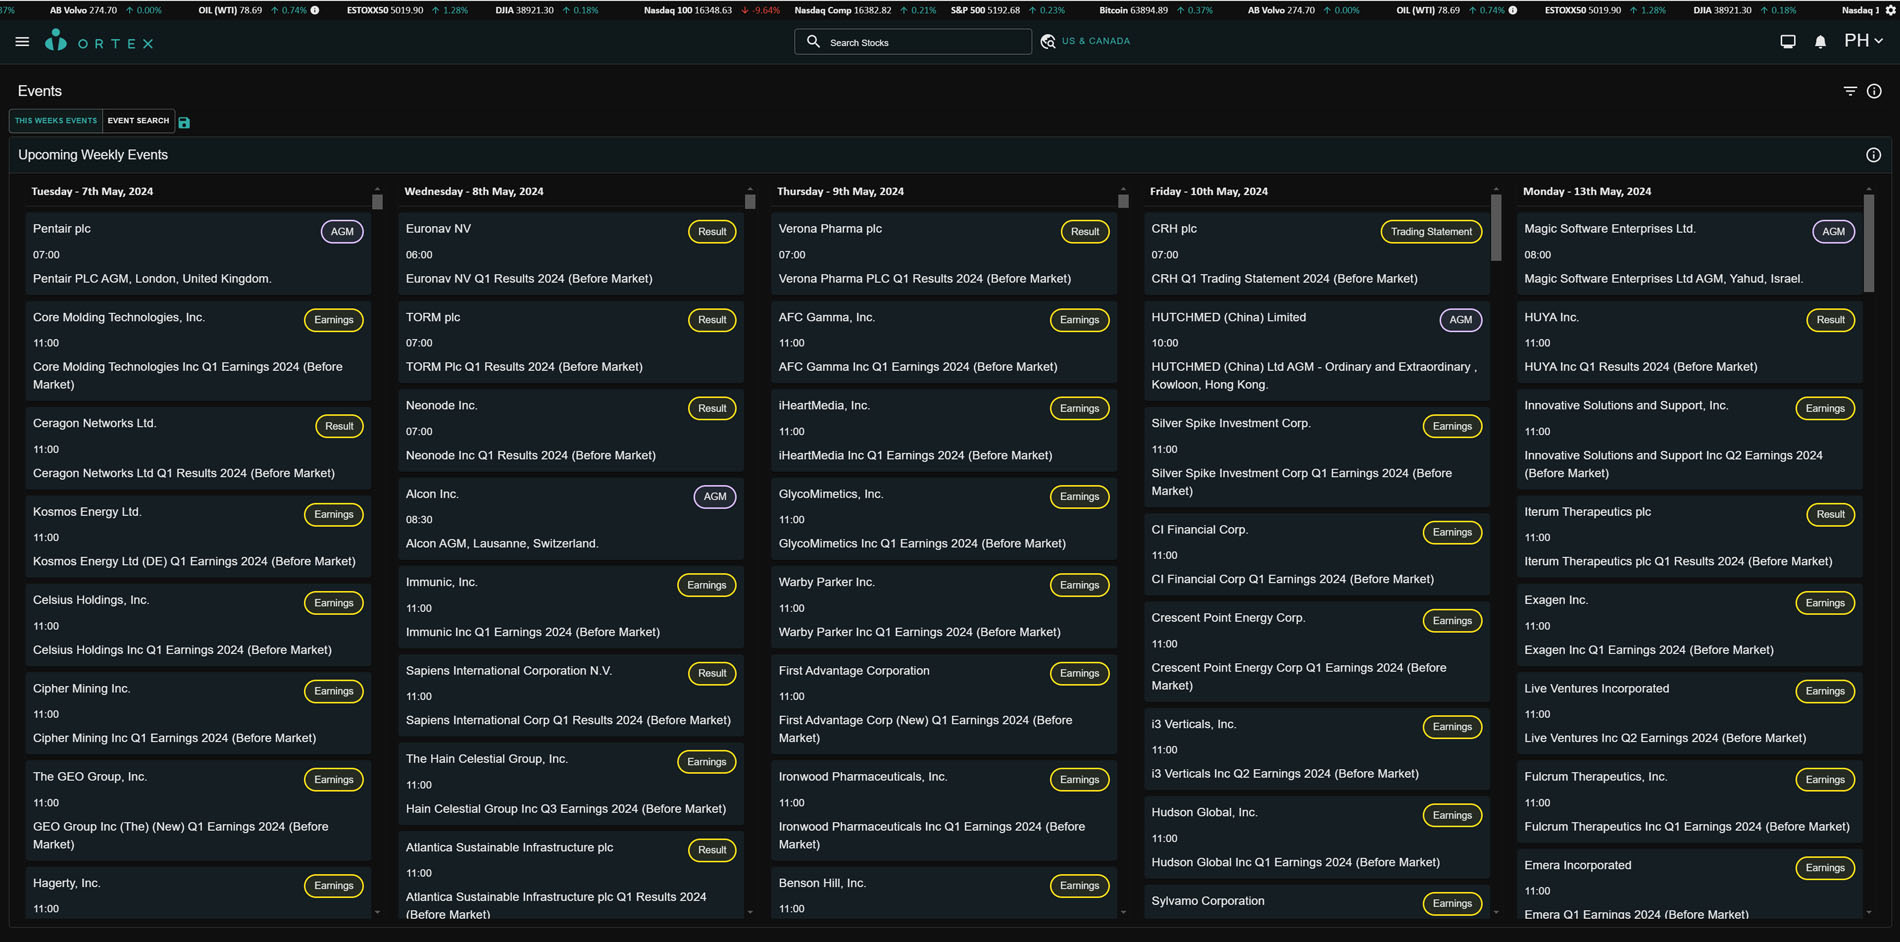
Task: Click scroll-down arrow in Tuesday column
Action: (377, 912)
